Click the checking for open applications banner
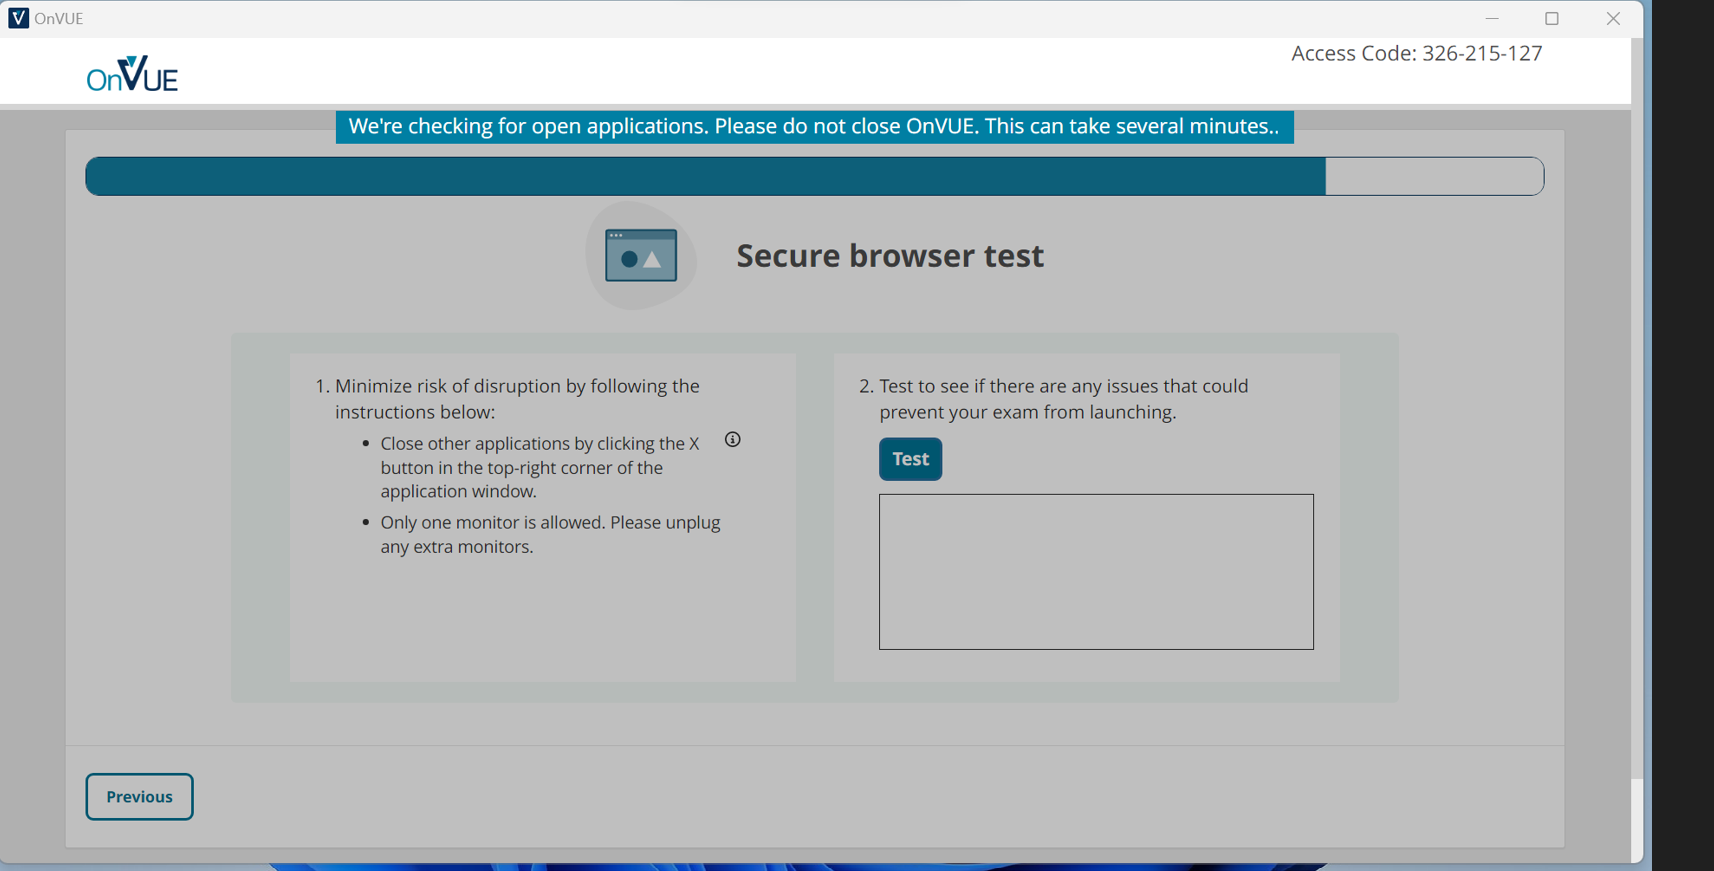 pos(814,127)
